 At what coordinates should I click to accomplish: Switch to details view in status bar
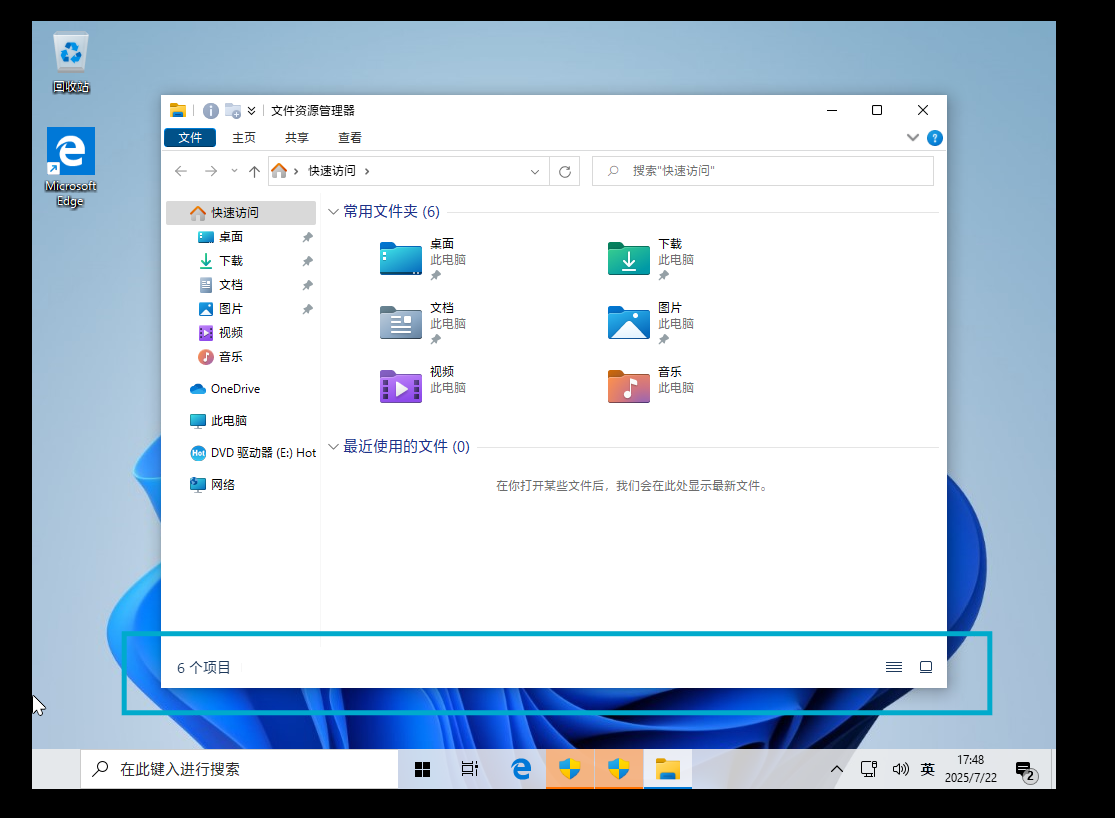click(x=894, y=667)
